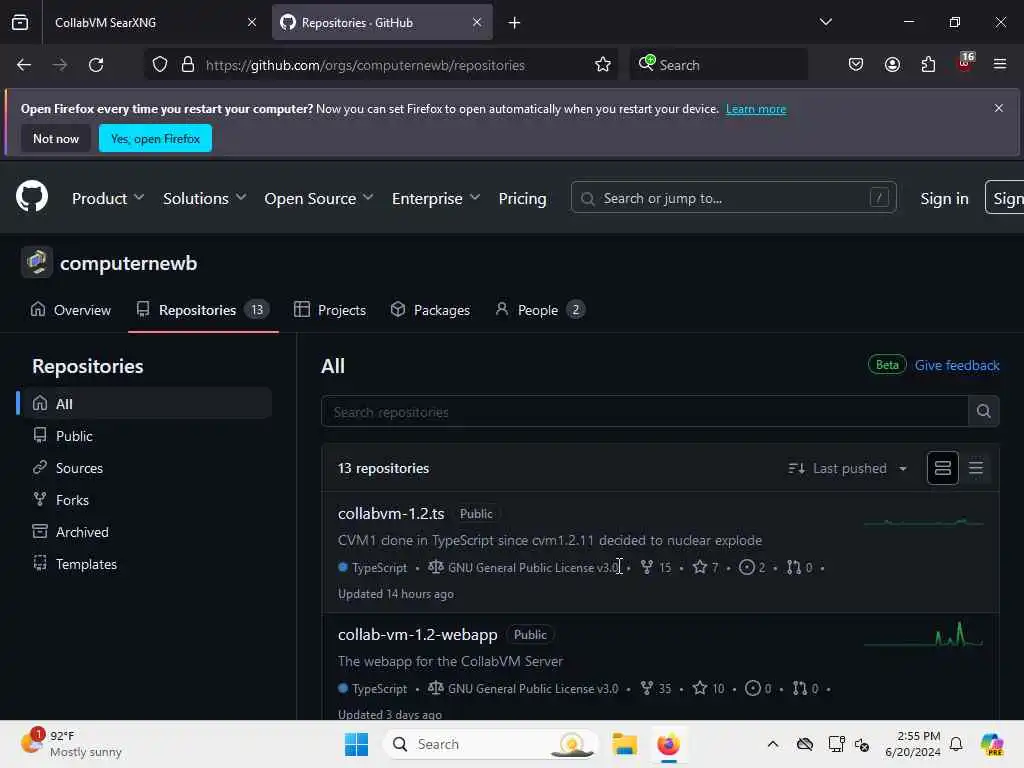Open the collabvm-1.2.ts repository
The width and height of the screenshot is (1024, 768).
tap(391, 513)
